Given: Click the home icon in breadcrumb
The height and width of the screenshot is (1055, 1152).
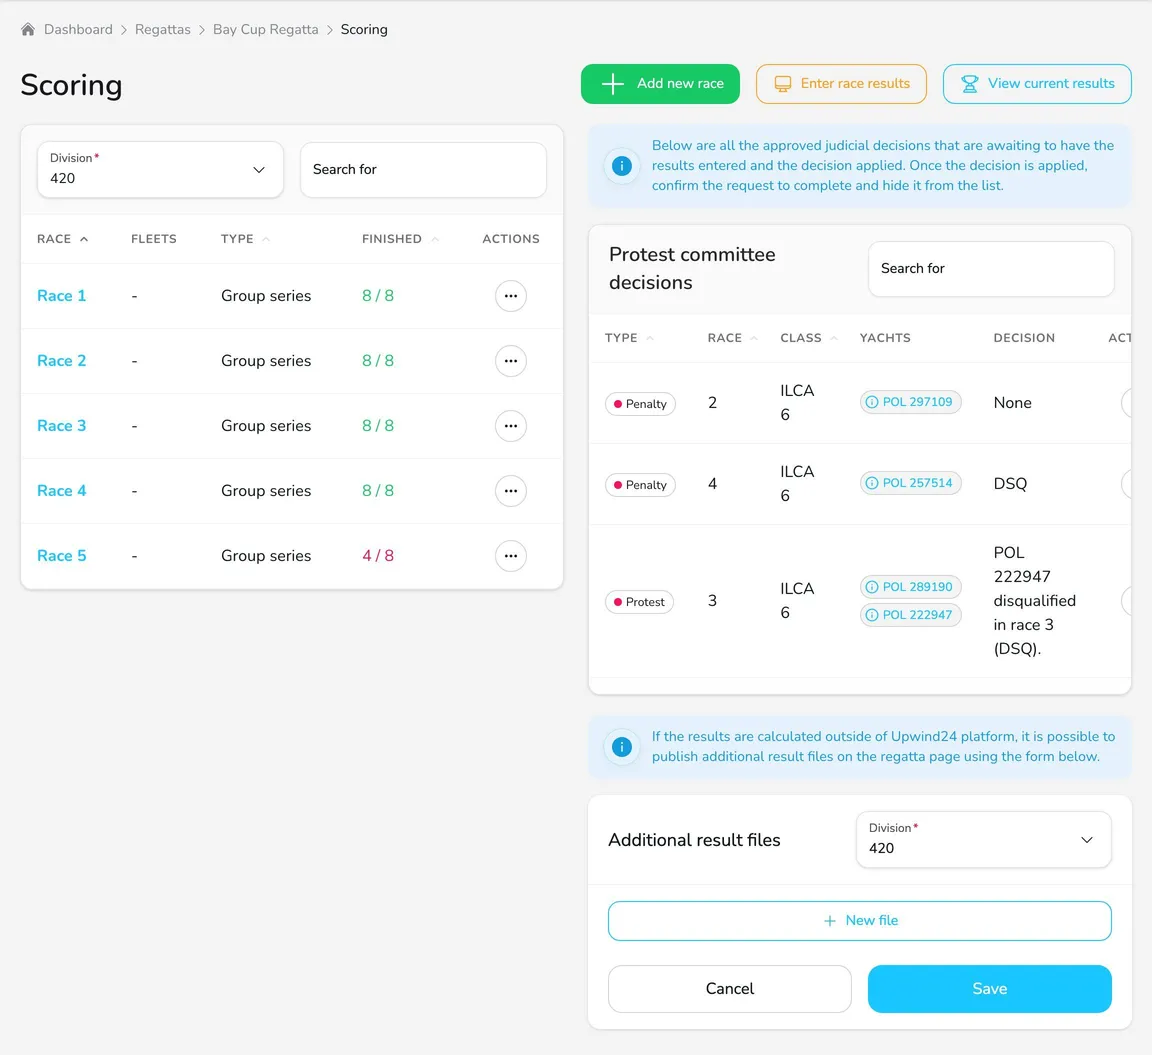Looking at the screenshot, I should (x=28, y=29).
